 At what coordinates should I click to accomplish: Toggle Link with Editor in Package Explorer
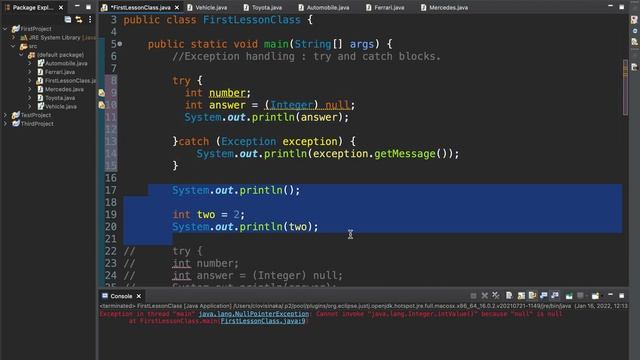pos(78,19)
